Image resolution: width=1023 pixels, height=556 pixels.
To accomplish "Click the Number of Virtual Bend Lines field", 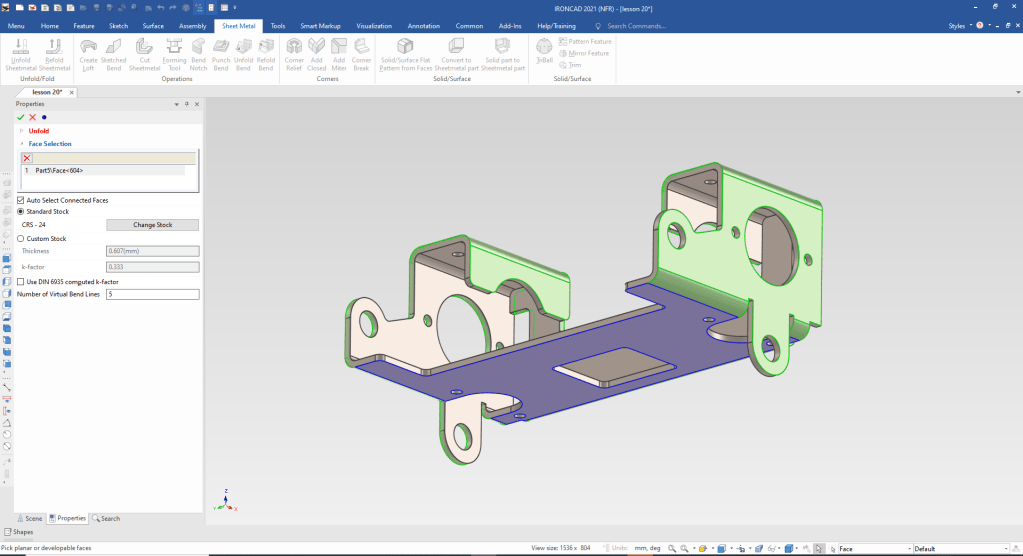I will click(x=152, y=295).
